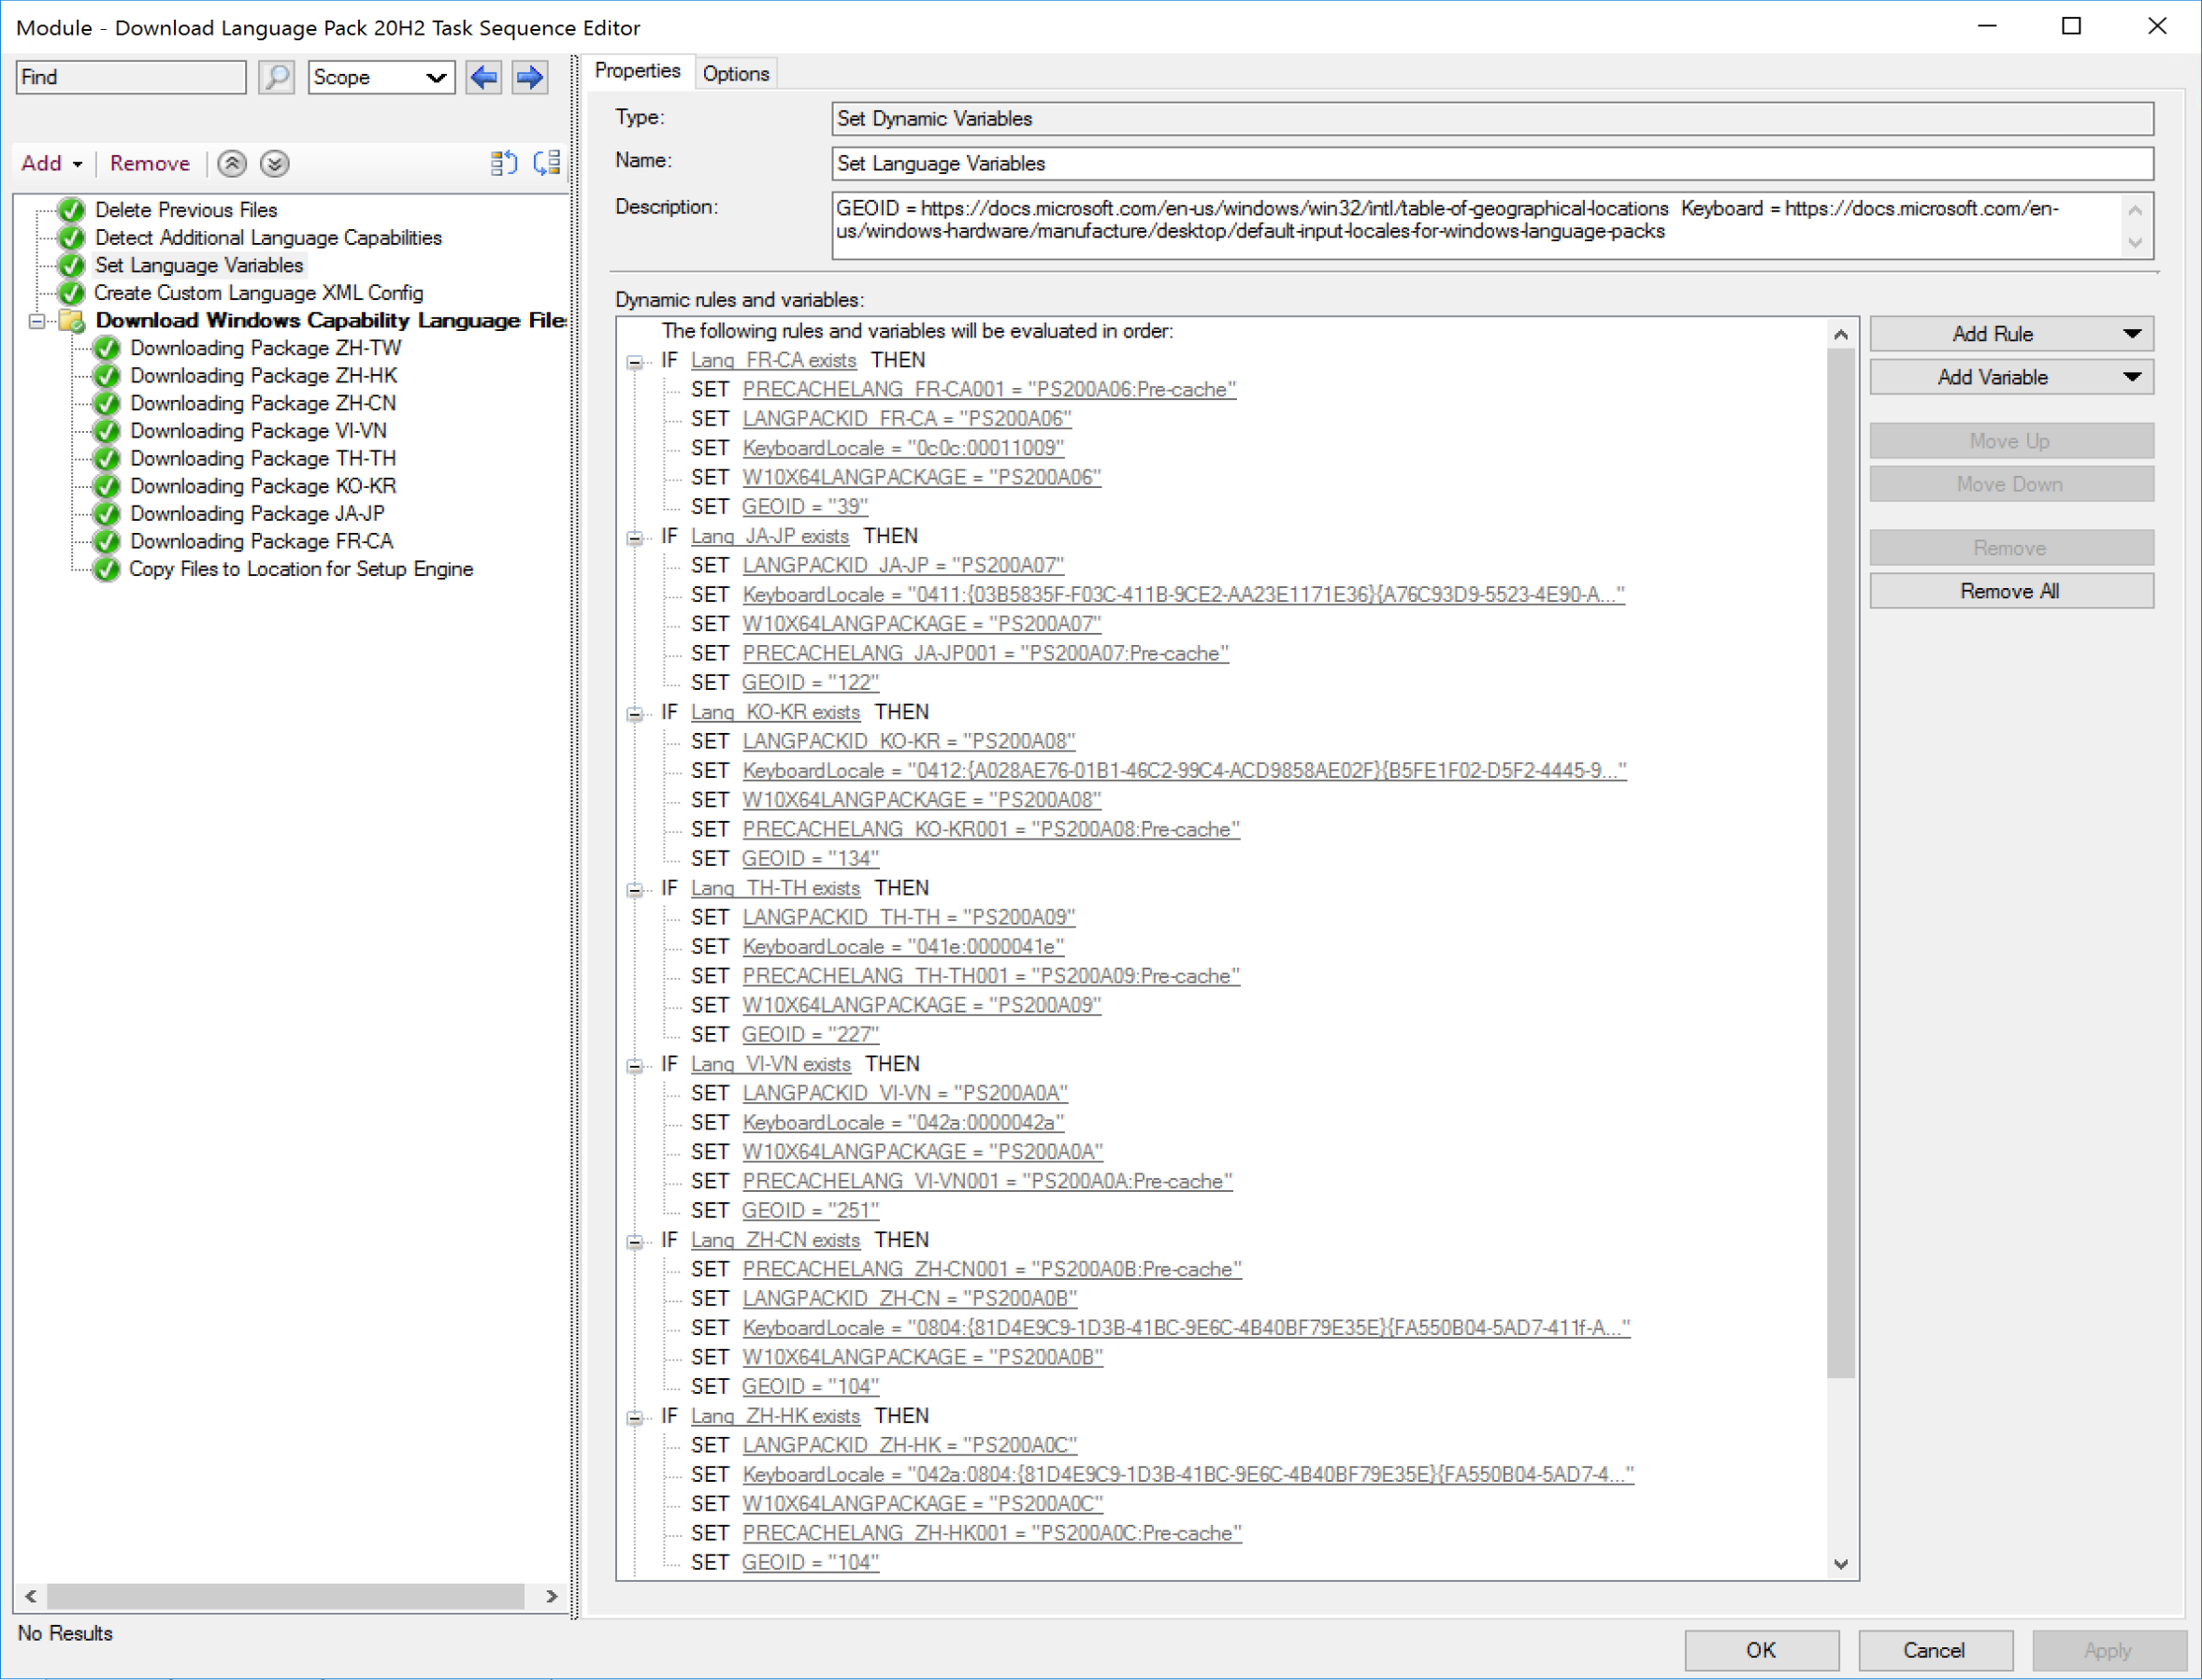Click the blue next-result right arrow
This screenshot has width=2202, height=1680.
[x=529, y=77]
